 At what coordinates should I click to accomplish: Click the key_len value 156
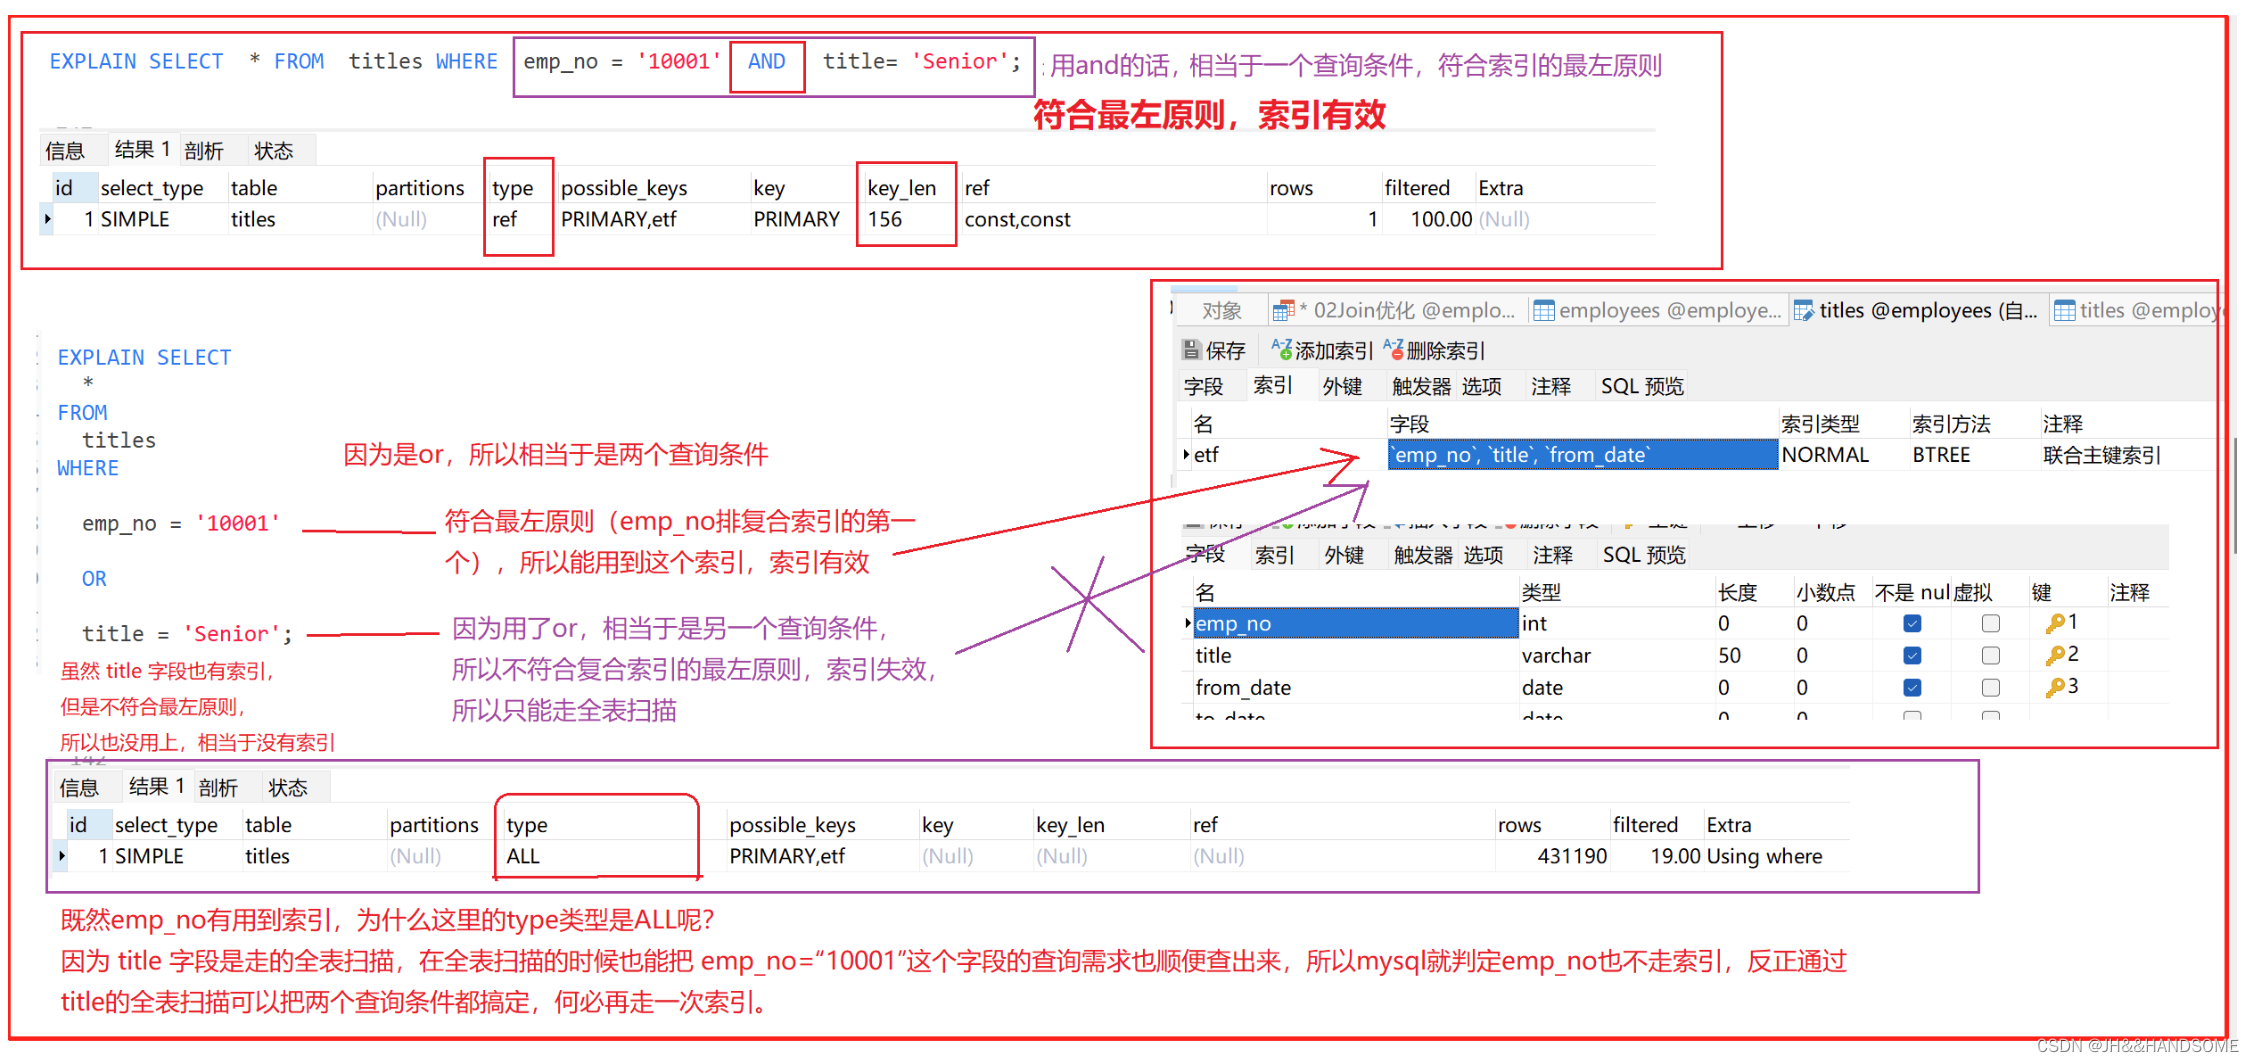885,219
